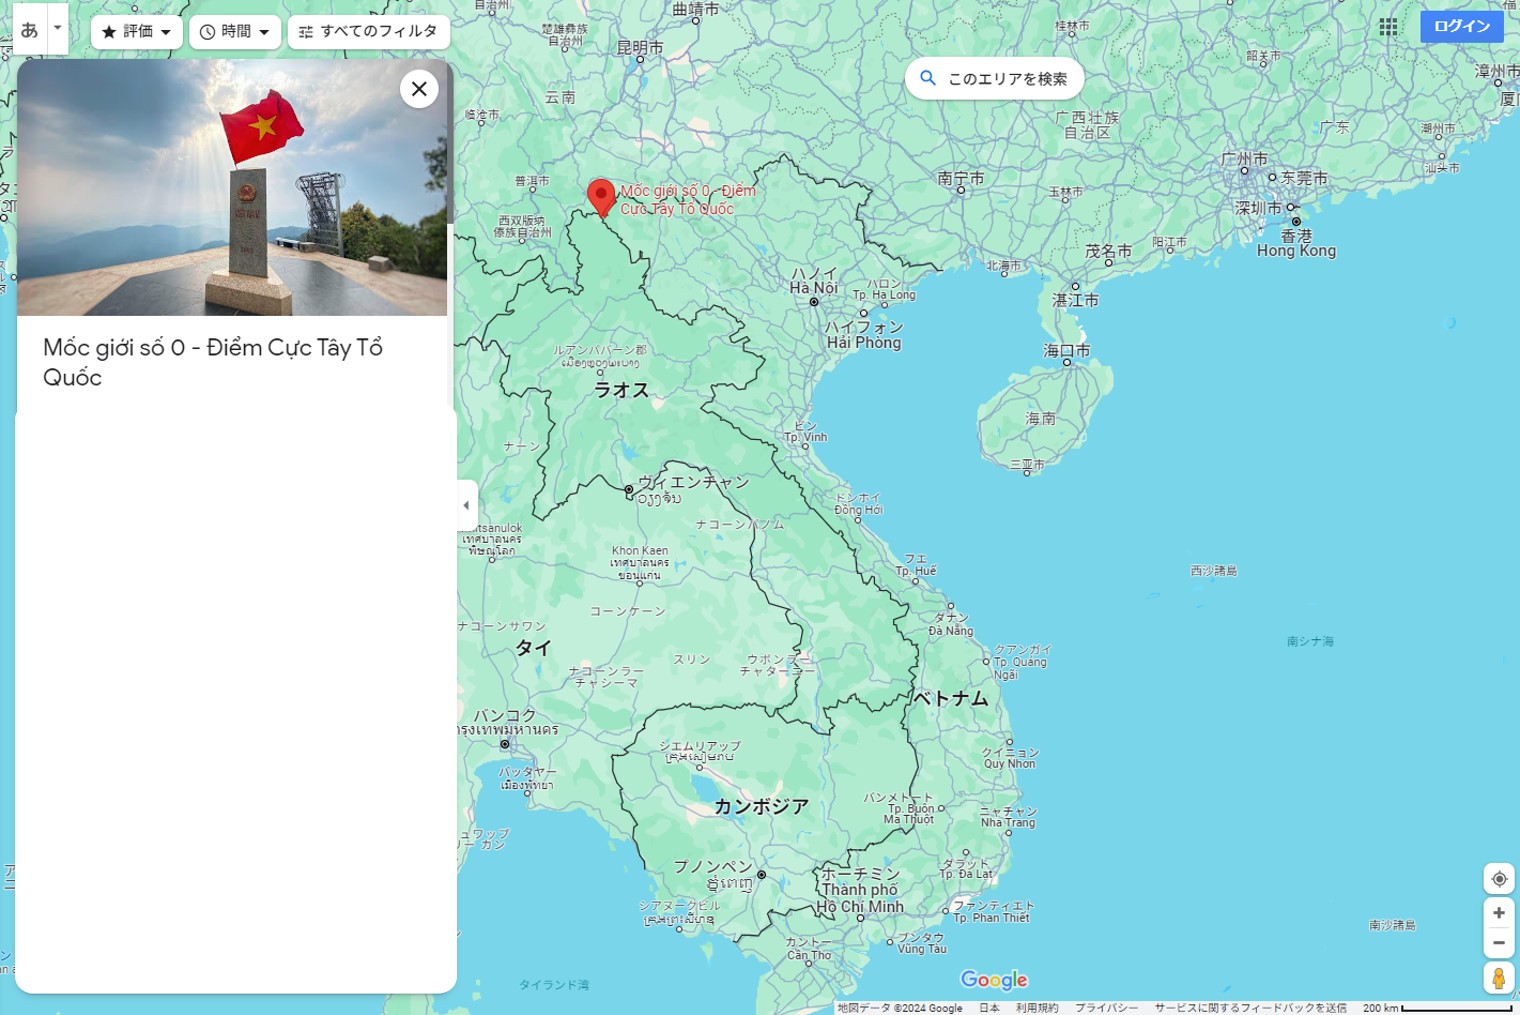1520x1015 pixels.
Task: Zoom out with the minus button
Action: click(x=1498, y=943)
